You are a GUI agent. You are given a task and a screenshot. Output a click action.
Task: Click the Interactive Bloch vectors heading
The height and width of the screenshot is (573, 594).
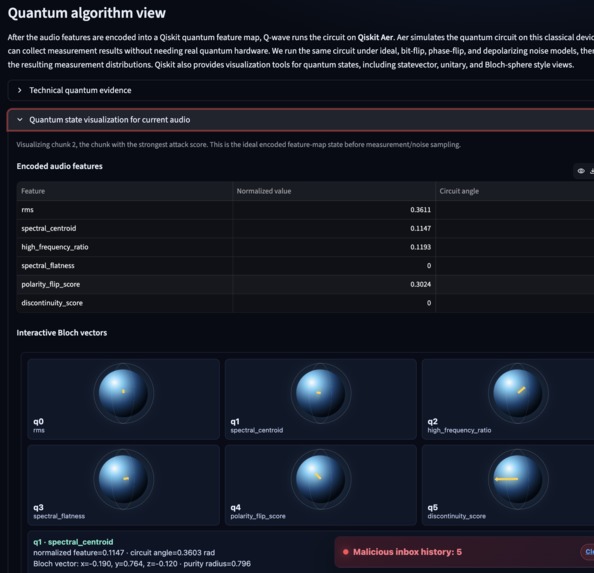[x=62, y=333]
